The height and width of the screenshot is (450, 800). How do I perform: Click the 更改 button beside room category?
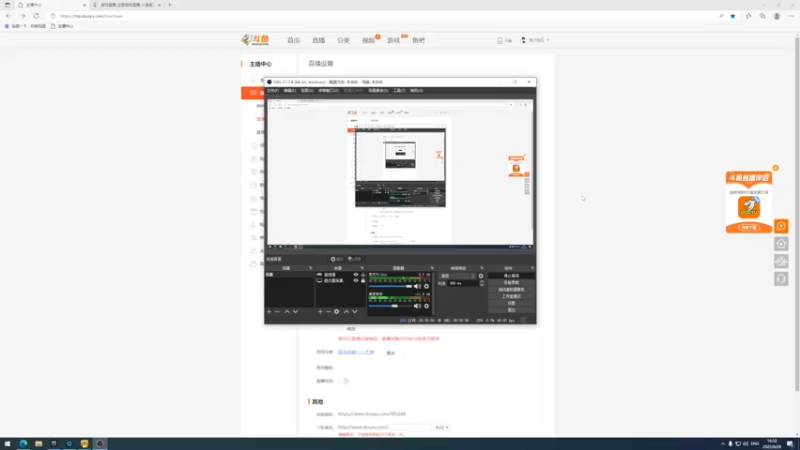point(391,353)
